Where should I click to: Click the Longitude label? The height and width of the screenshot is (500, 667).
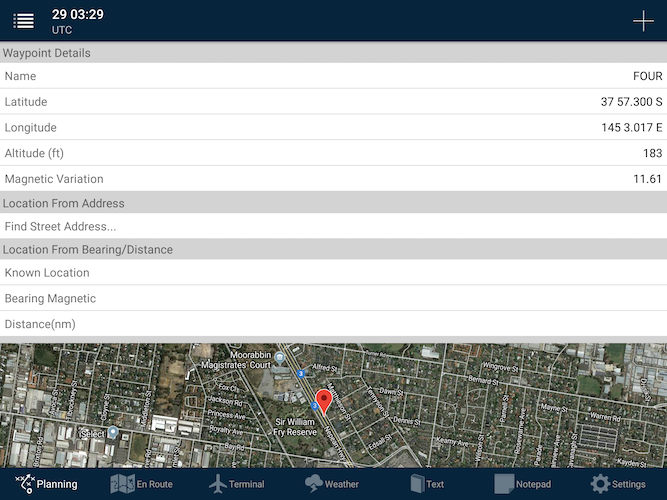click(31, 128)
